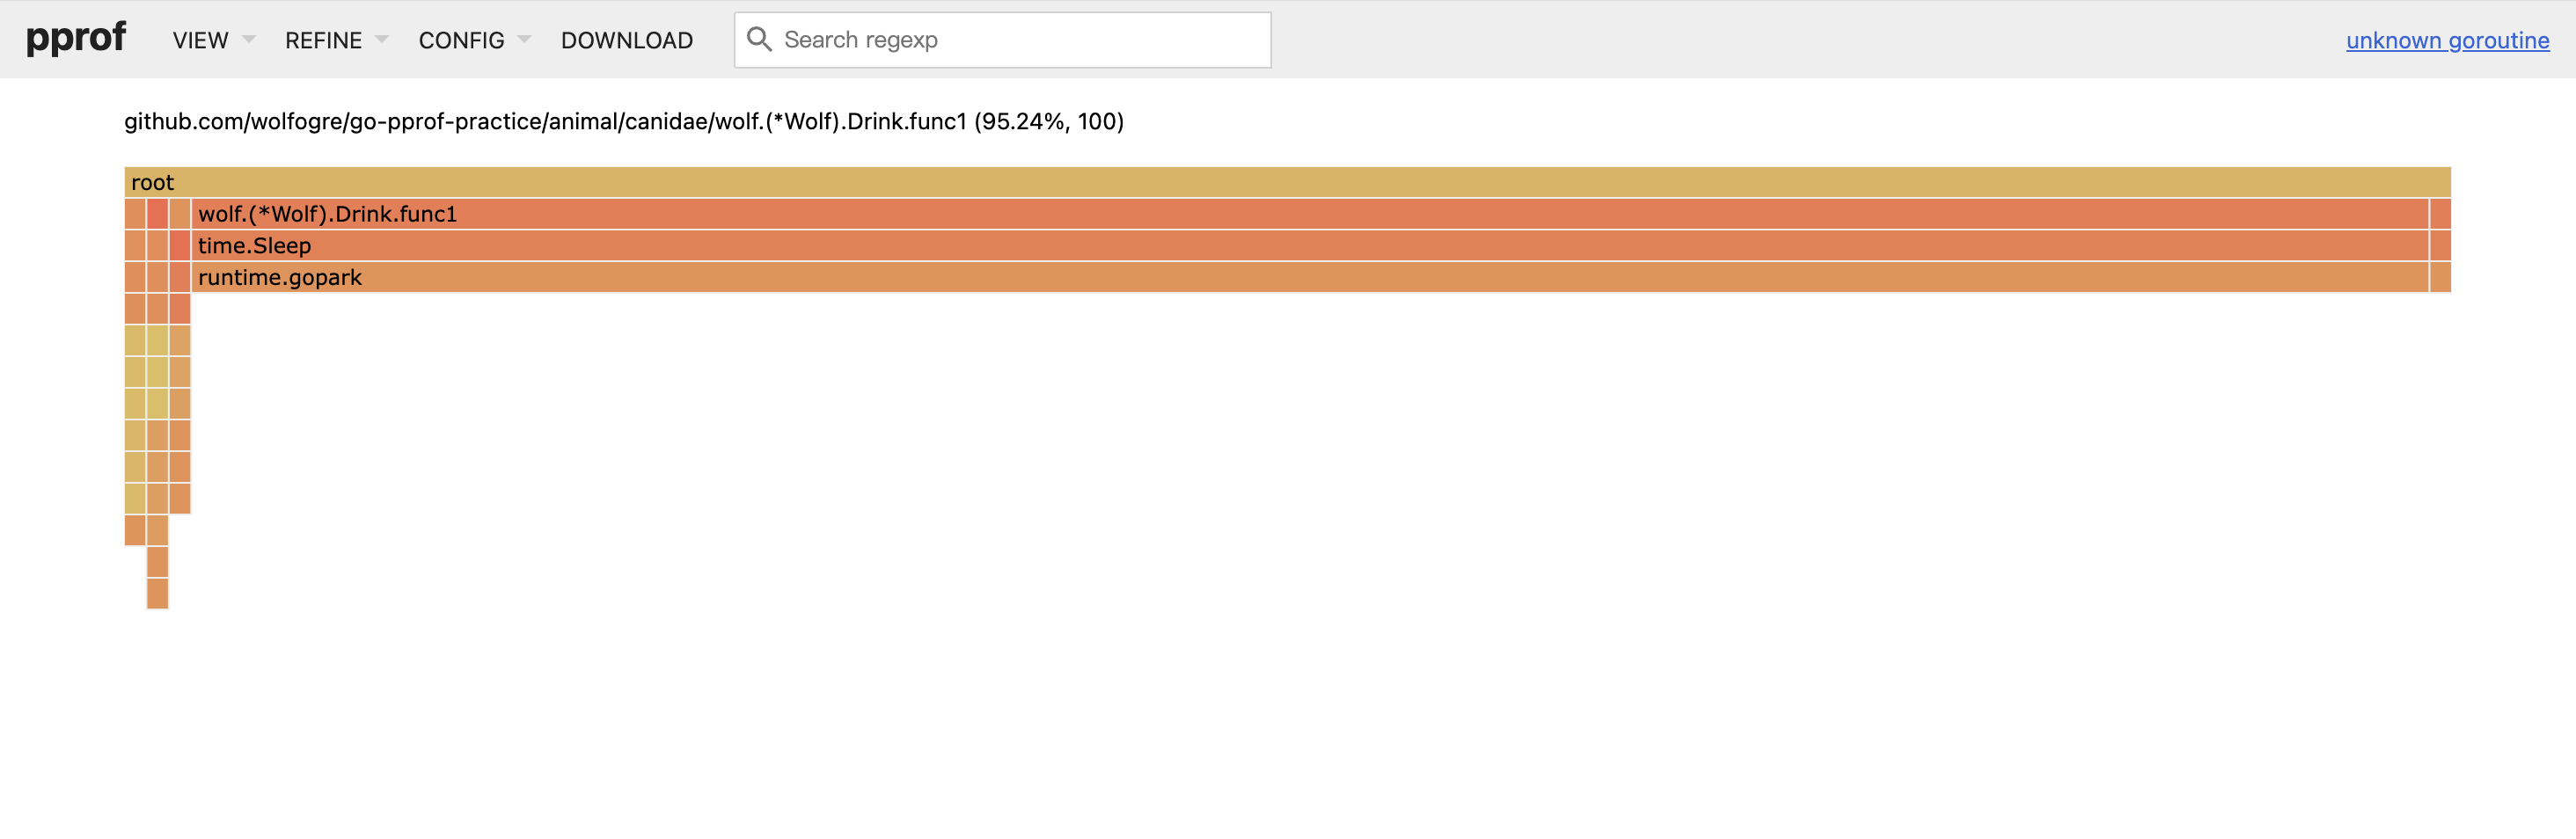Open the VIEW menu label
Image resolution: width=2576 pixels, height=839 pixels.
pos(200,40)
